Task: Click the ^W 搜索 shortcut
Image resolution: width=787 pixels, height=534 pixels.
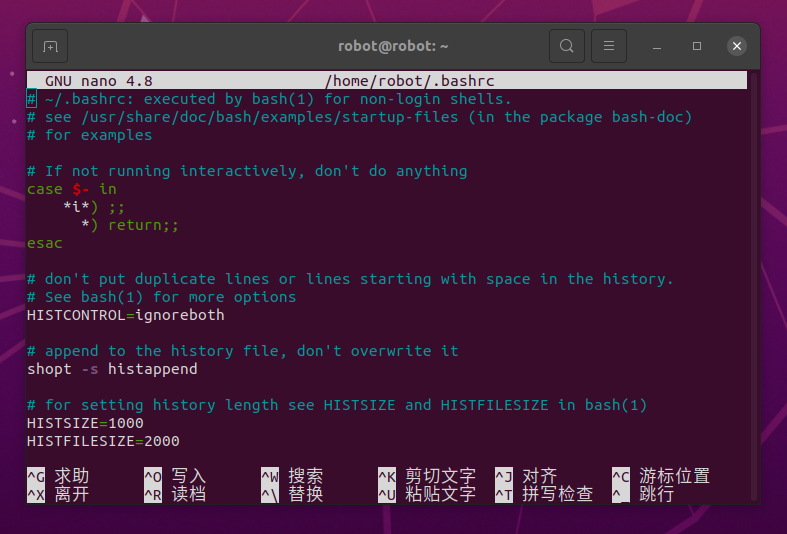Action: [x=292, y=476]
